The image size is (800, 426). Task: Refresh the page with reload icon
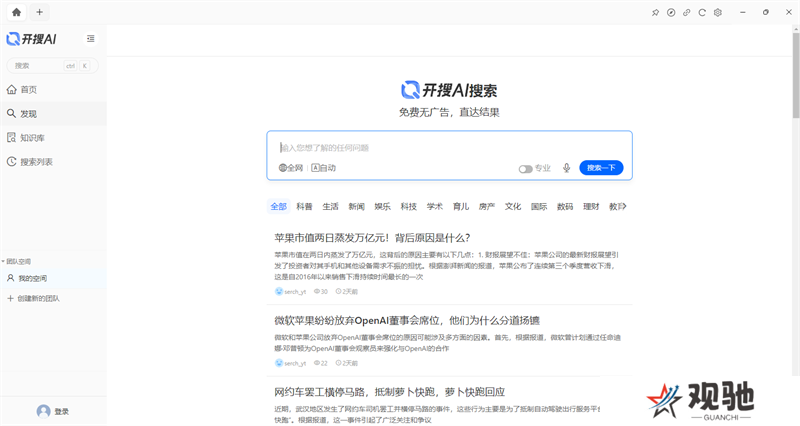coord(702,13)
